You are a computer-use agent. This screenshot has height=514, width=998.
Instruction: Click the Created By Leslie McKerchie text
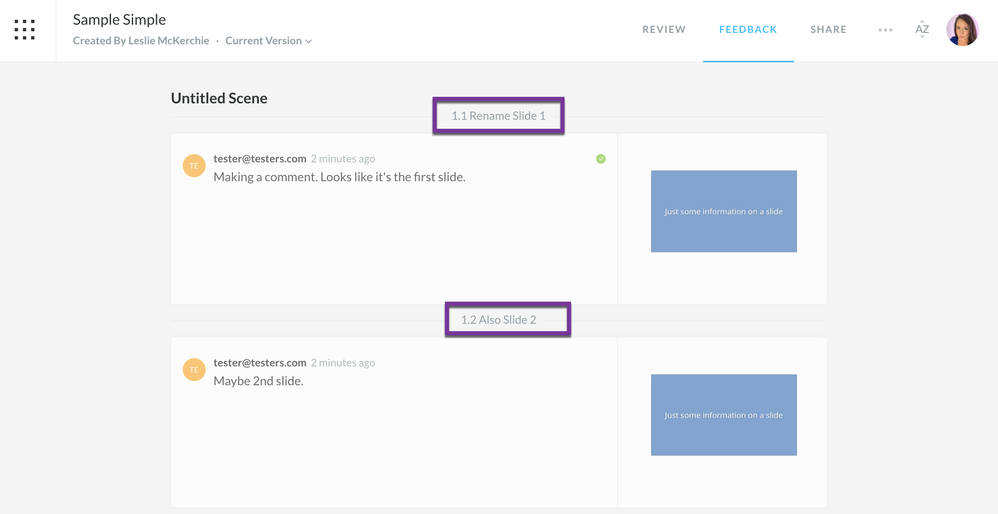tap(141, 41)
